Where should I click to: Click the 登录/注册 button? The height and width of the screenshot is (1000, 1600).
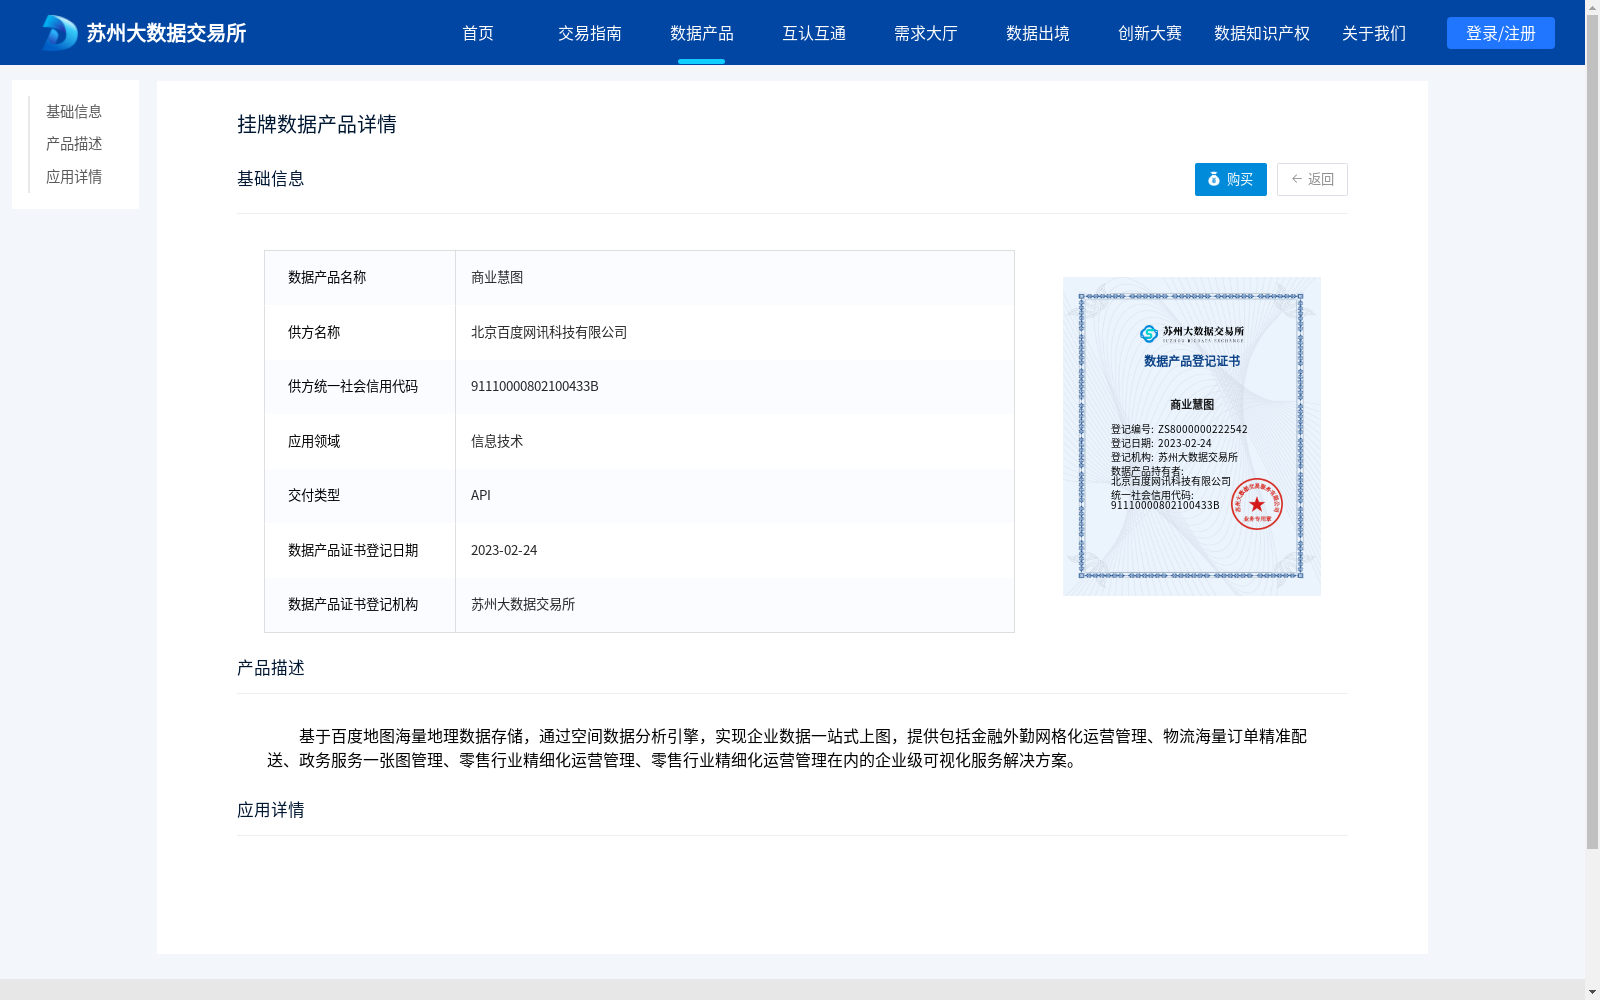[1501, 33]
